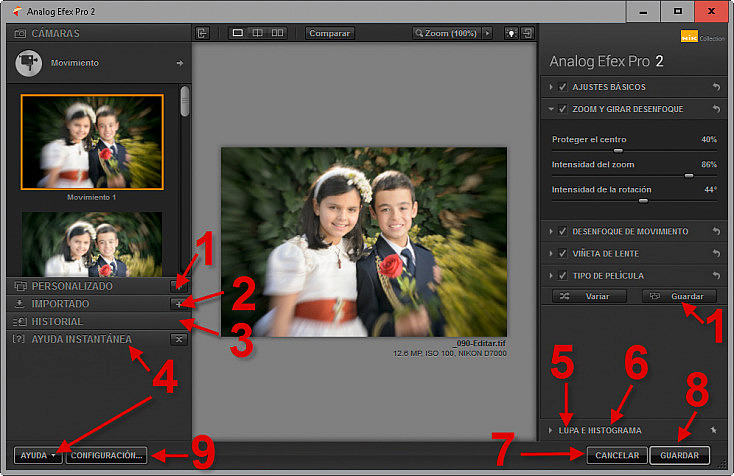Click the 44° rotation intensity value

click(710, 190)
